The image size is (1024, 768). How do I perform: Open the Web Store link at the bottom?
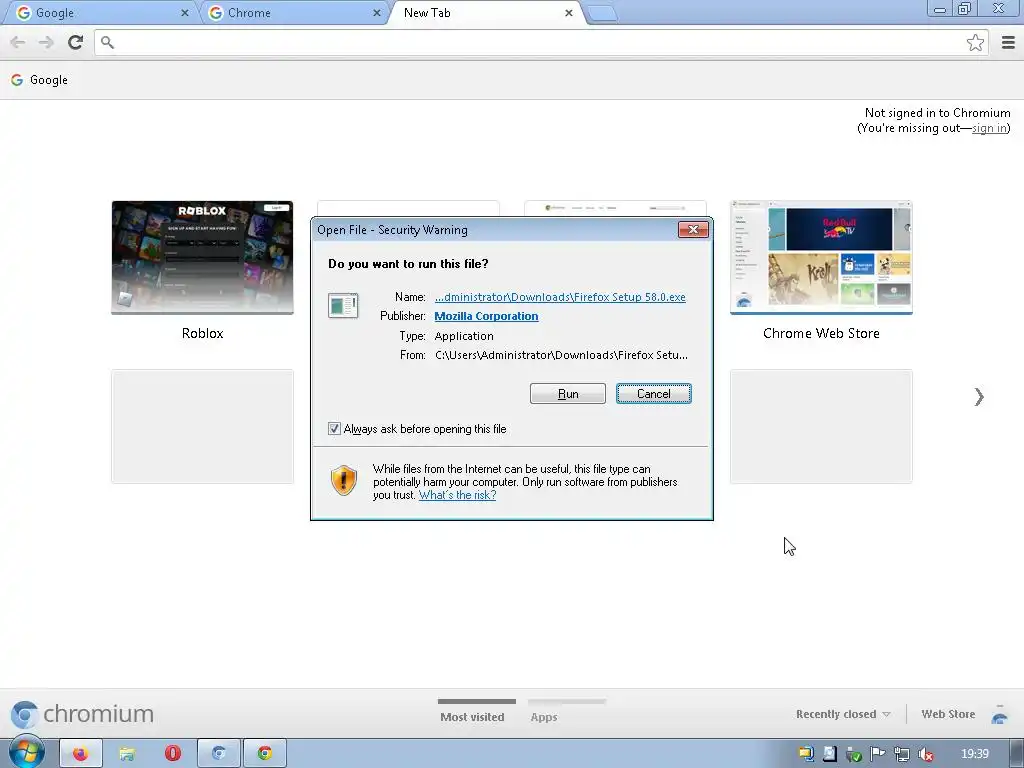[x=948, y=714]
